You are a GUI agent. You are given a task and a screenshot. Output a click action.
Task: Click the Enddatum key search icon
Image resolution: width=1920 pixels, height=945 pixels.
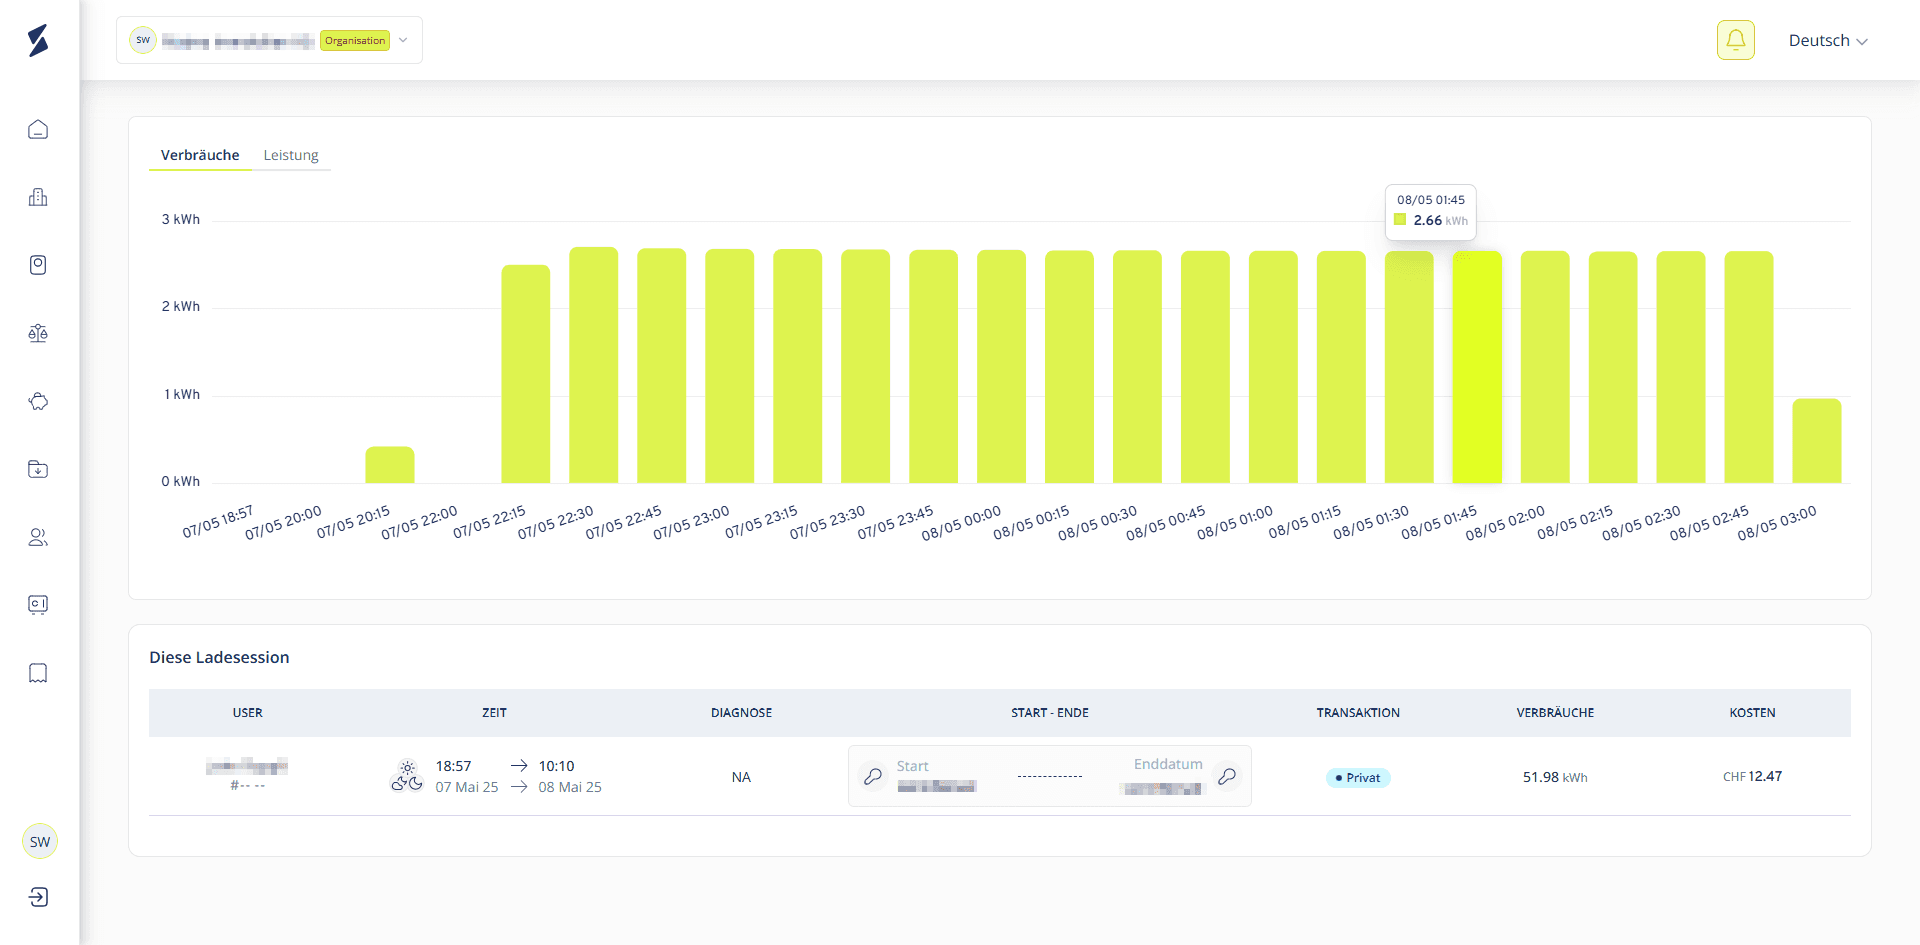tap(1227, 776)
